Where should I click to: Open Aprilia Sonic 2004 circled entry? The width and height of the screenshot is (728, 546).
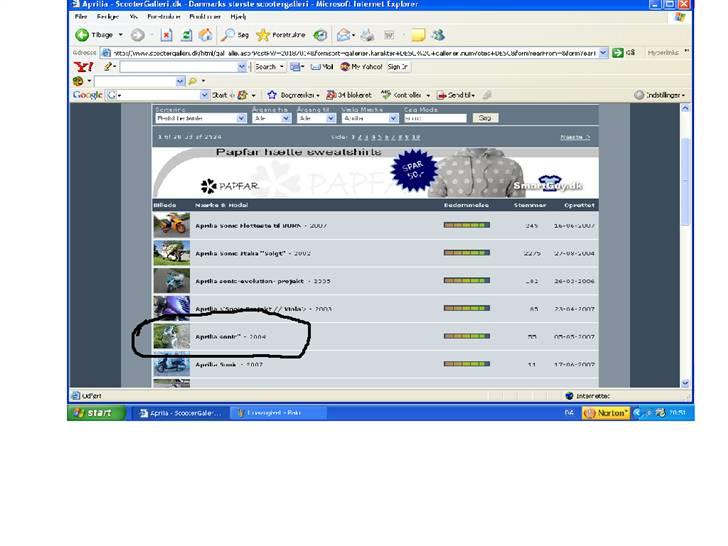230,337
